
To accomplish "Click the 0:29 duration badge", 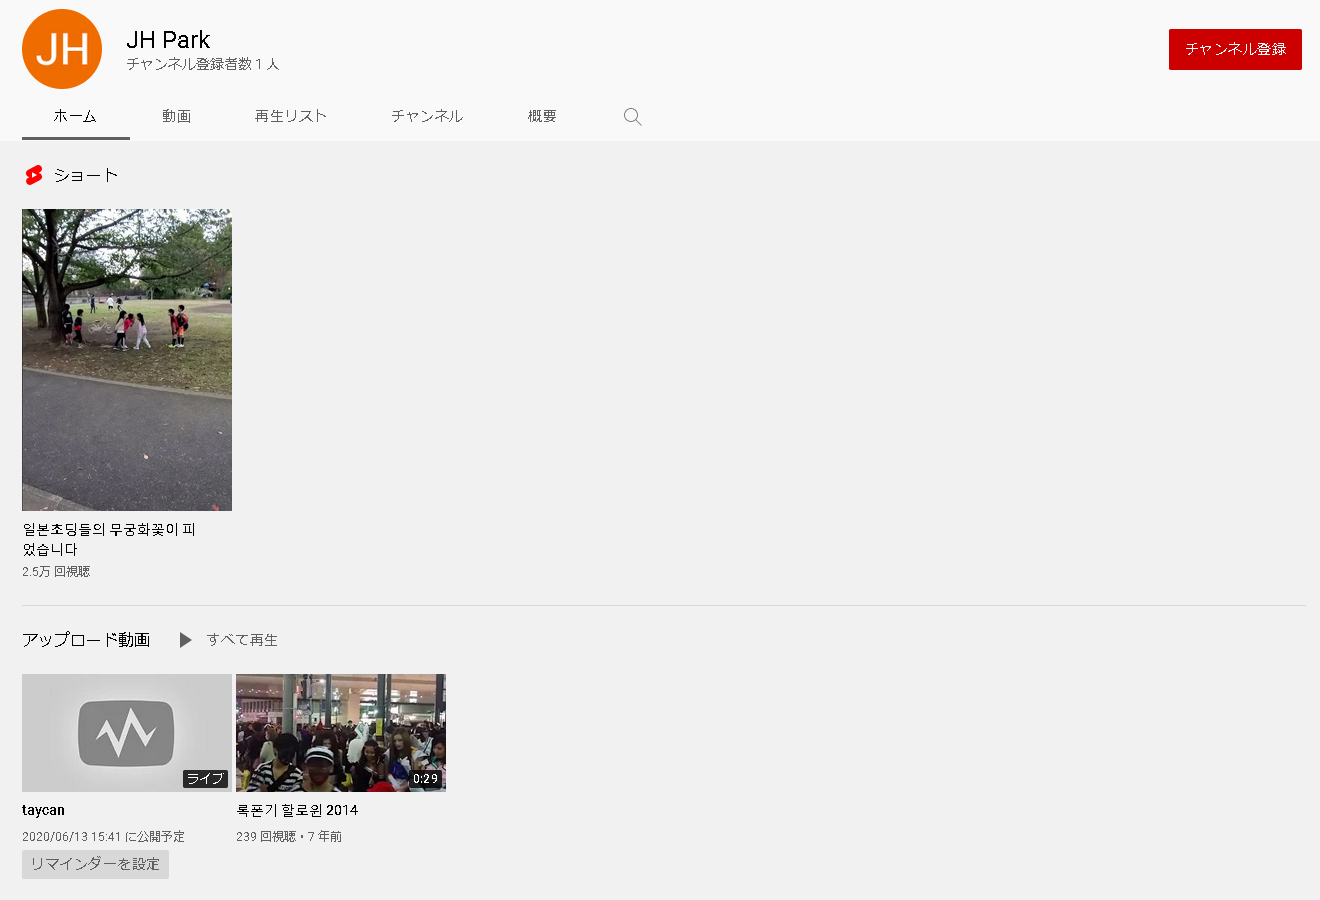I will pos(425,779).
